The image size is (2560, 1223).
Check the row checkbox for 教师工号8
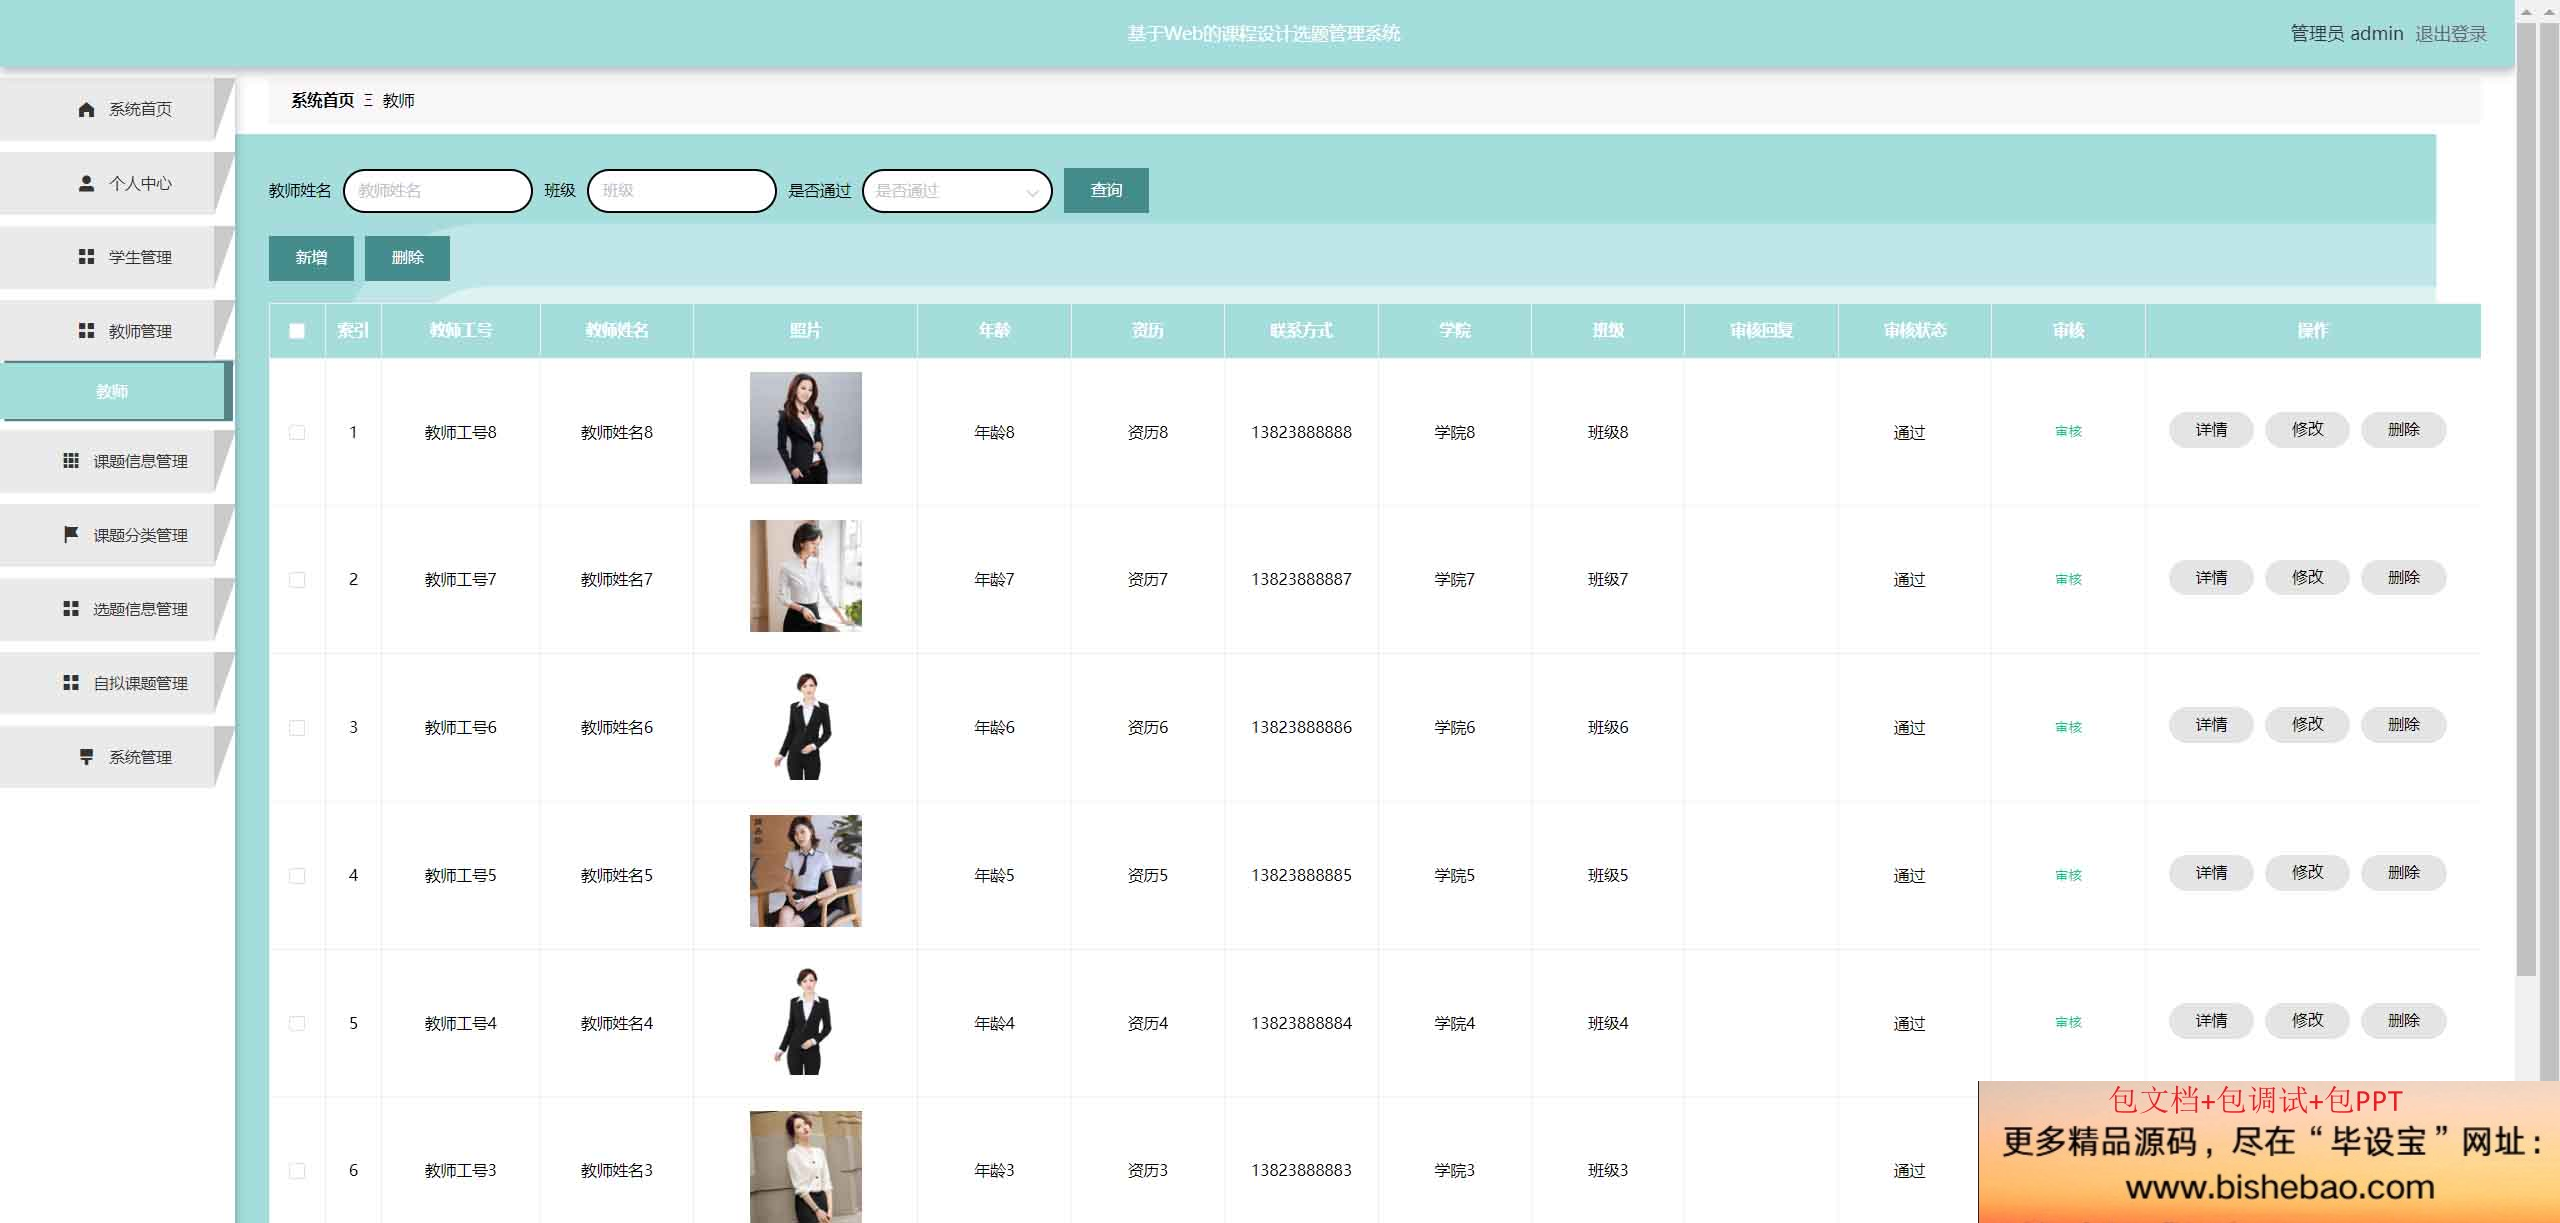click(x=297, y=432)
